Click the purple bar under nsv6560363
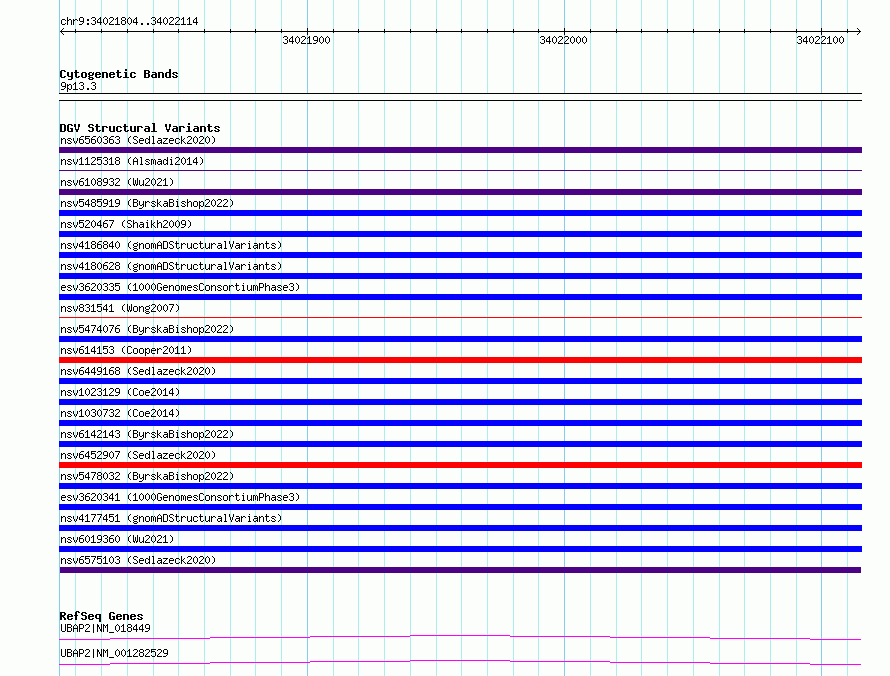Screen dimensions: 890x676 (x=460, y=150)
